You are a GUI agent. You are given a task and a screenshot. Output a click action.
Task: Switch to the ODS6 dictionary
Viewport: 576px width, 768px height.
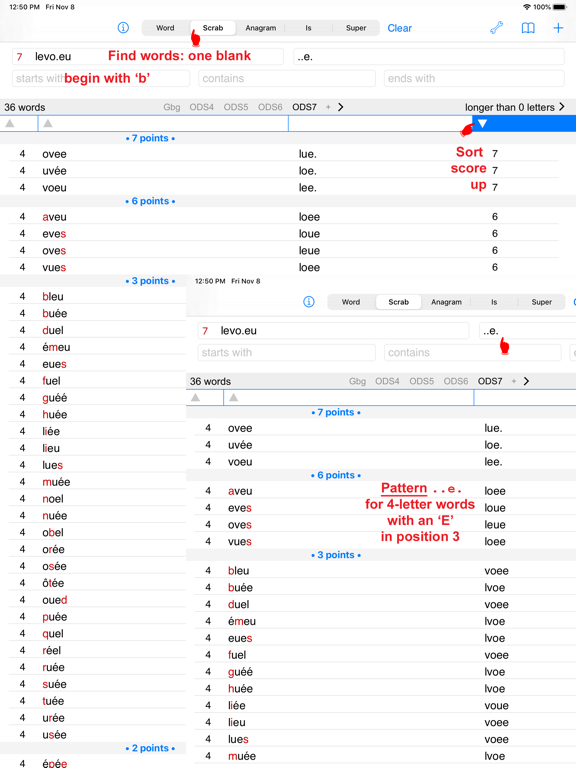coord(270,107)
